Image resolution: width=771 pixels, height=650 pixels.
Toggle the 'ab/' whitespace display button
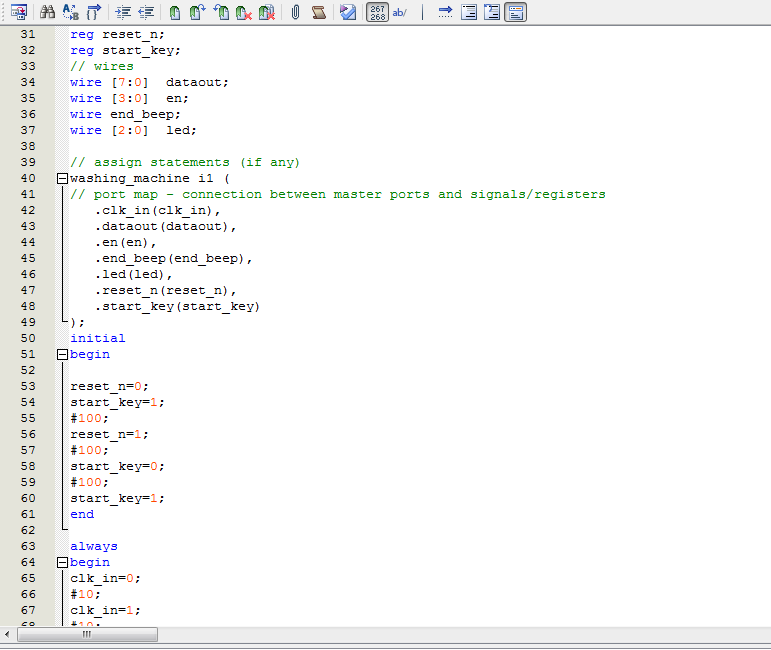400,12
